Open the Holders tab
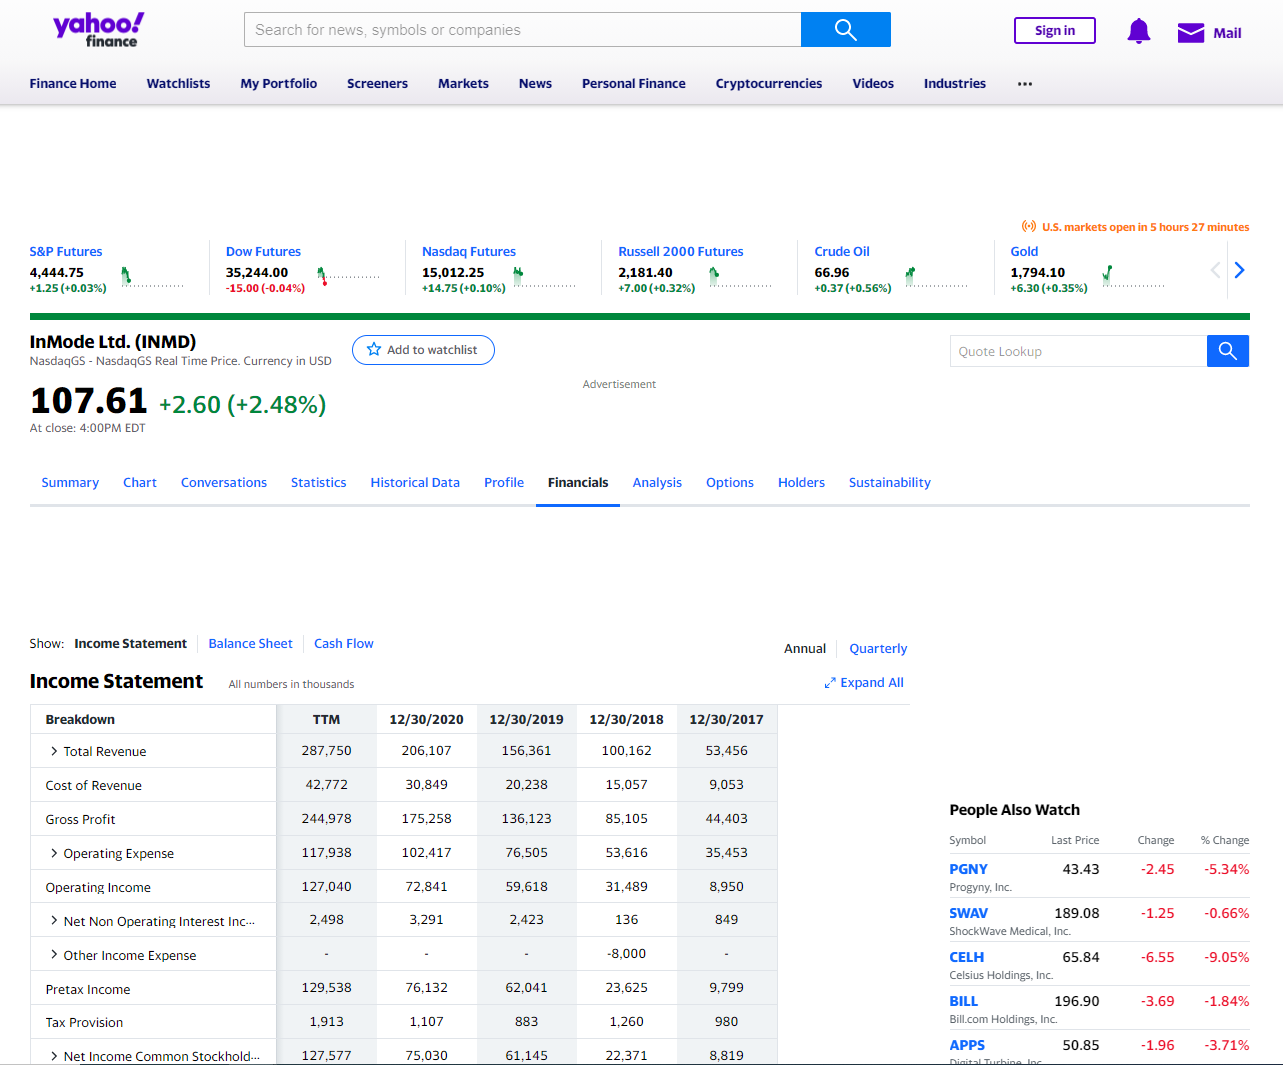 [x=801, y=483]
